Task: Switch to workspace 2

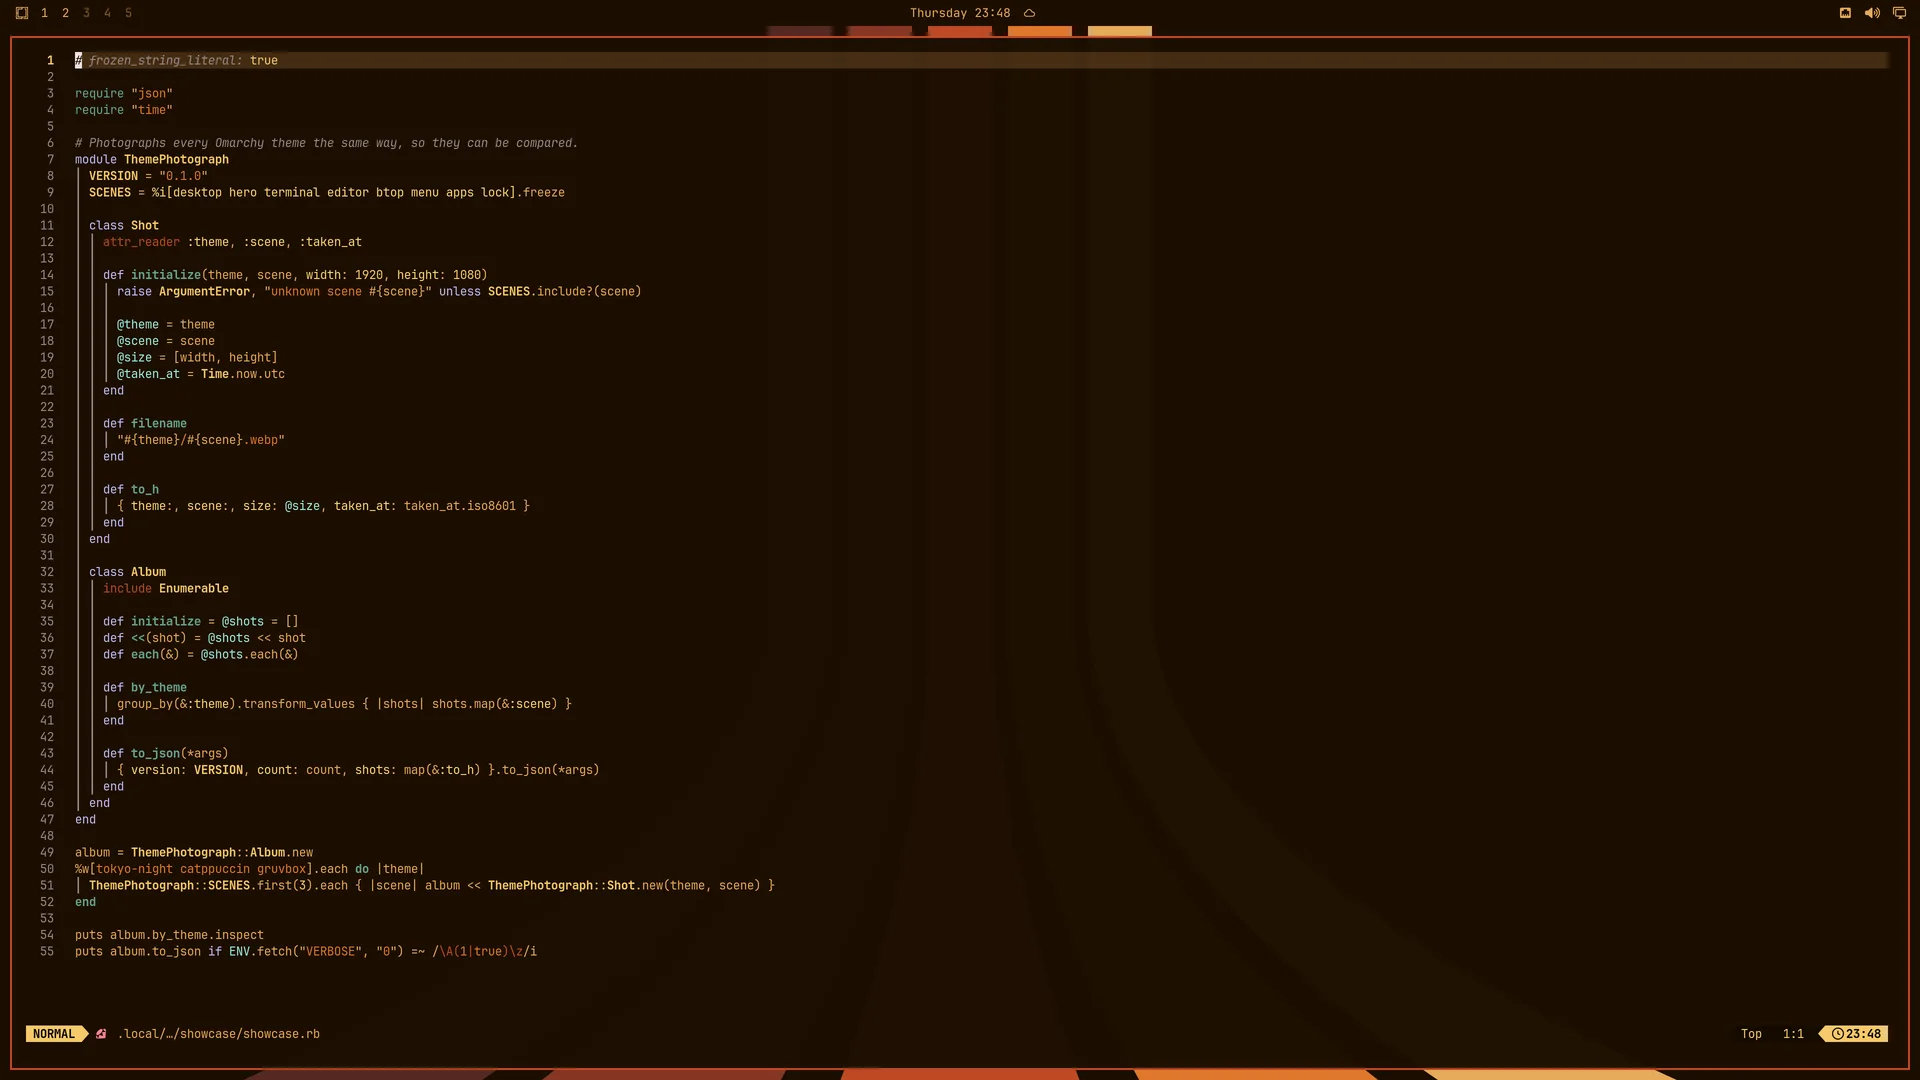Action: (x=65, y=13)
